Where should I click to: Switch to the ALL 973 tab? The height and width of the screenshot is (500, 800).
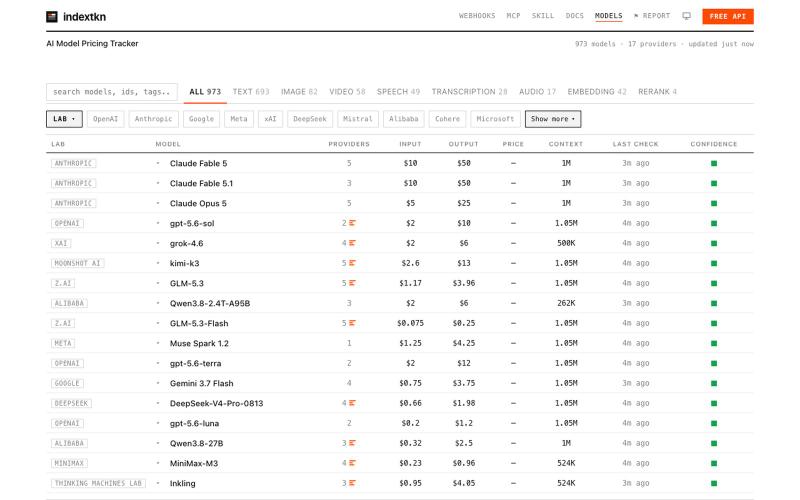[205, 92]
